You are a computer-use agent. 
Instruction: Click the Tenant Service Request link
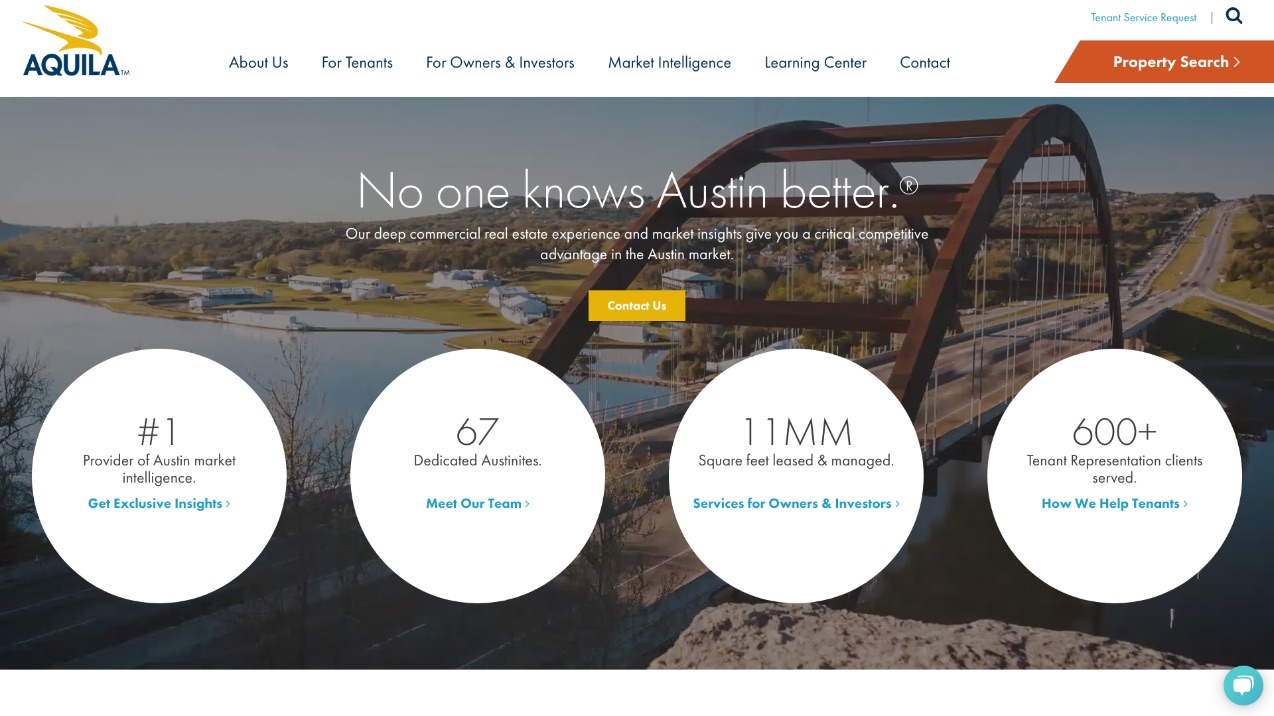click(1143, 18)
